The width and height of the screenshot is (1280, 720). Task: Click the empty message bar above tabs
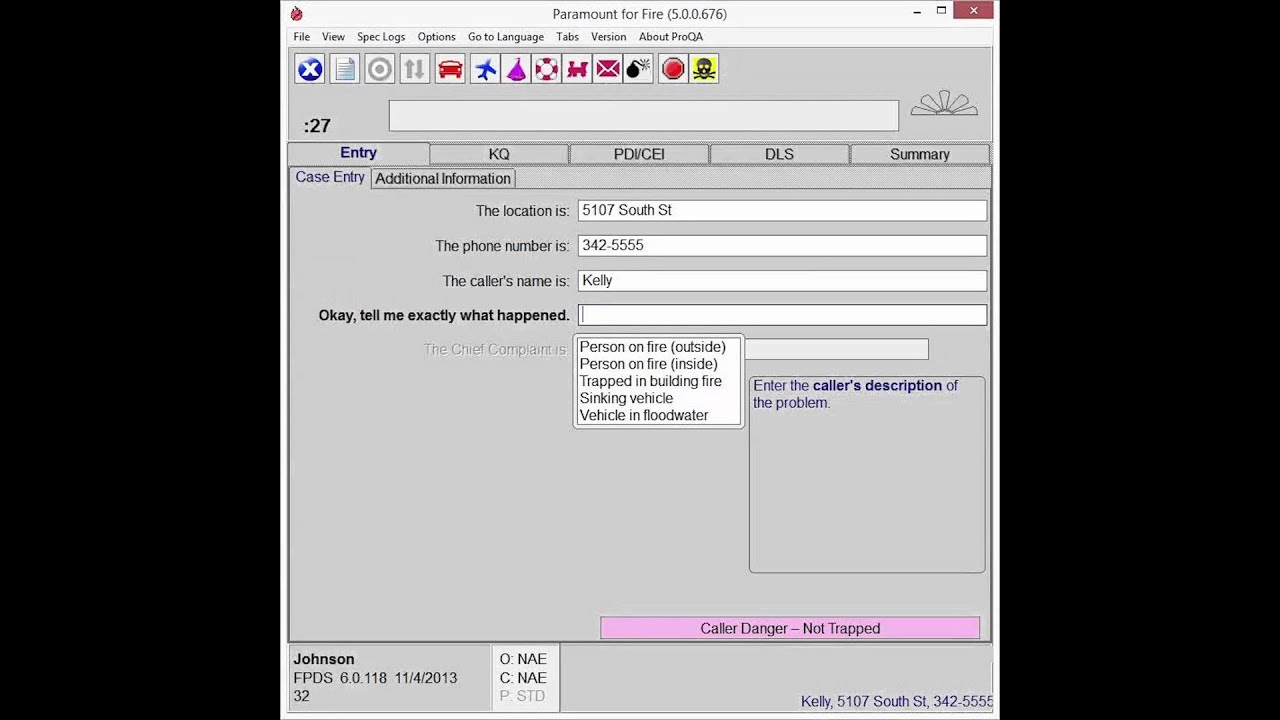(644, 115)
